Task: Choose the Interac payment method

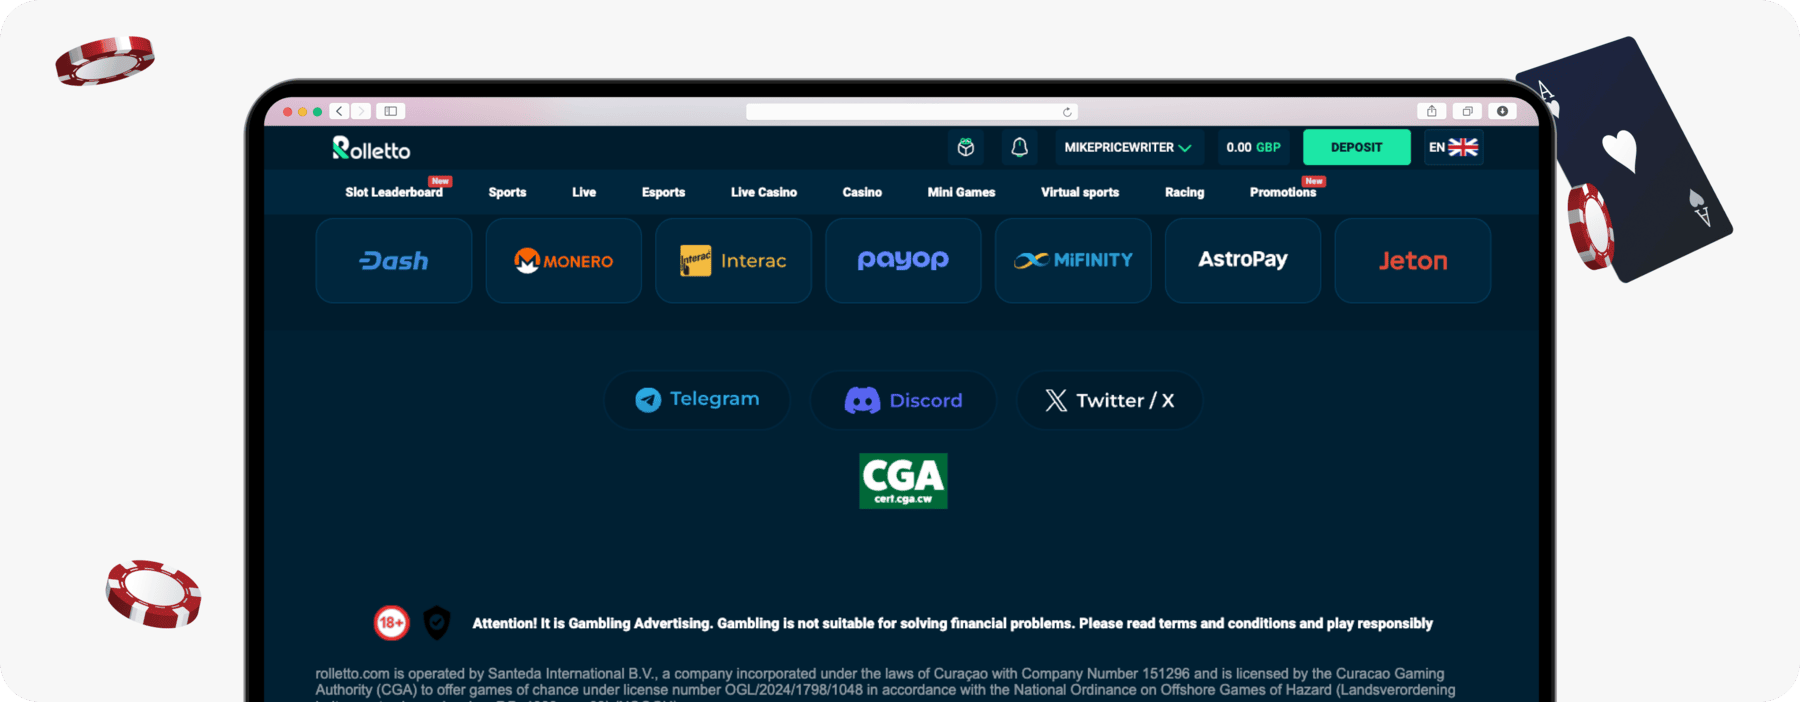Action: click(x=734, y=261)
